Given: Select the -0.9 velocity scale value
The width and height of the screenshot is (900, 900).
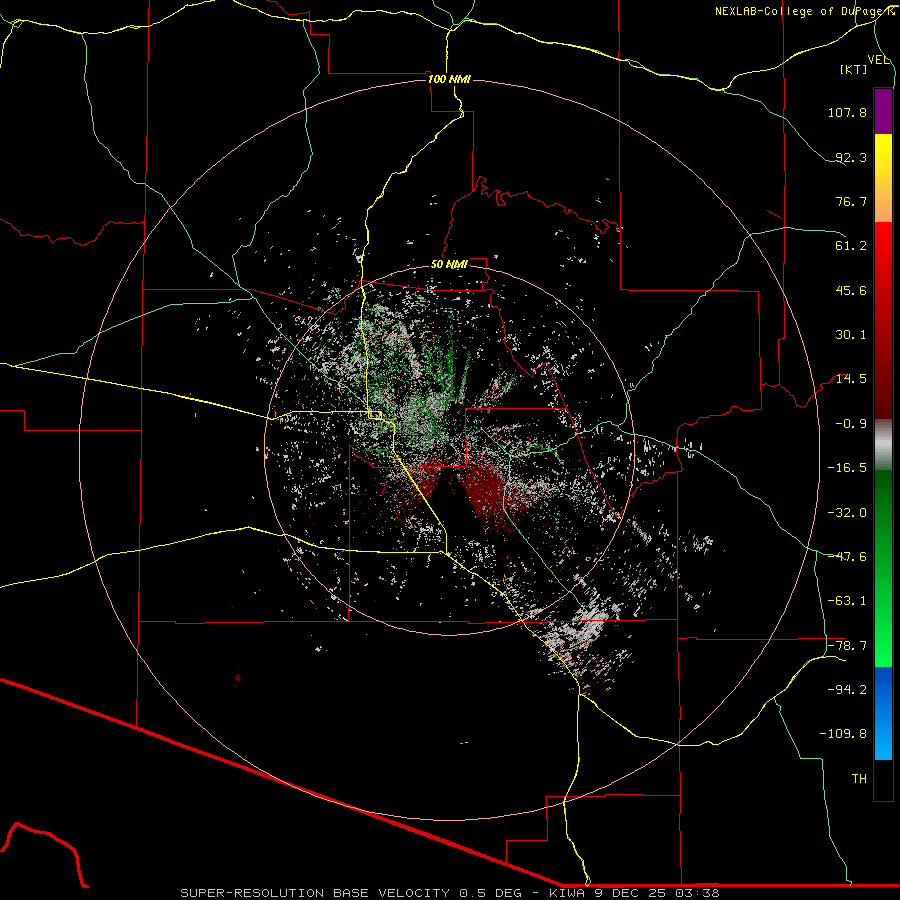Looking at the screenshot, I should click(x=851, y=424).
